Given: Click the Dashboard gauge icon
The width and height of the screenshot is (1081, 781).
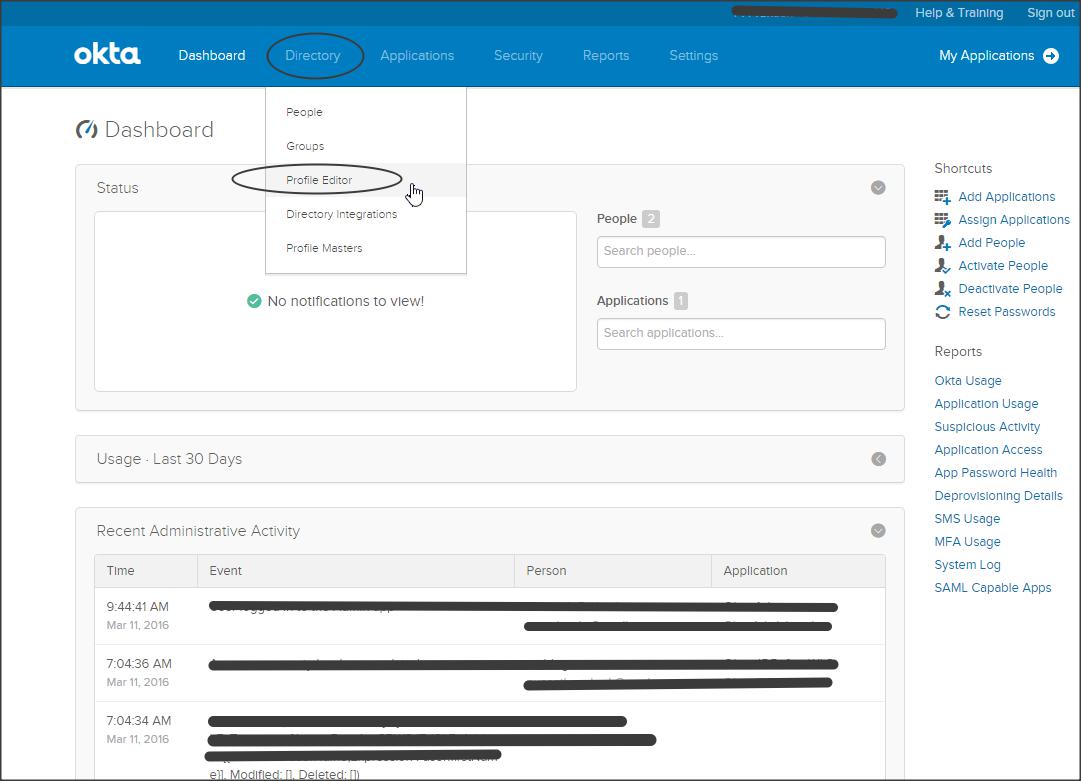Looking at the screenshot, I should pyautogui.click(x=86, y=129).
